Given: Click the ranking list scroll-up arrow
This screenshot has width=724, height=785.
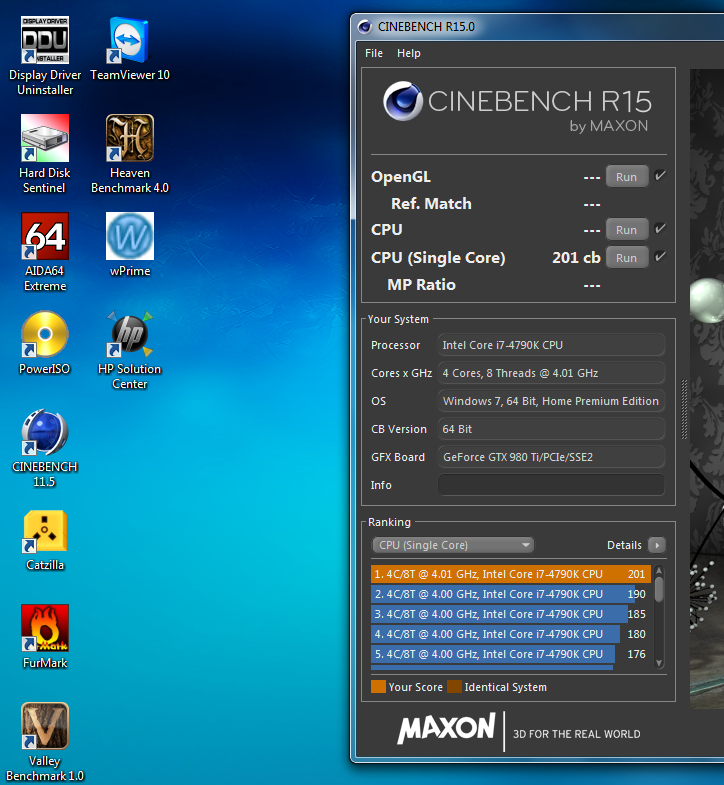Looking at the screenshot, I should click(659, 570).
